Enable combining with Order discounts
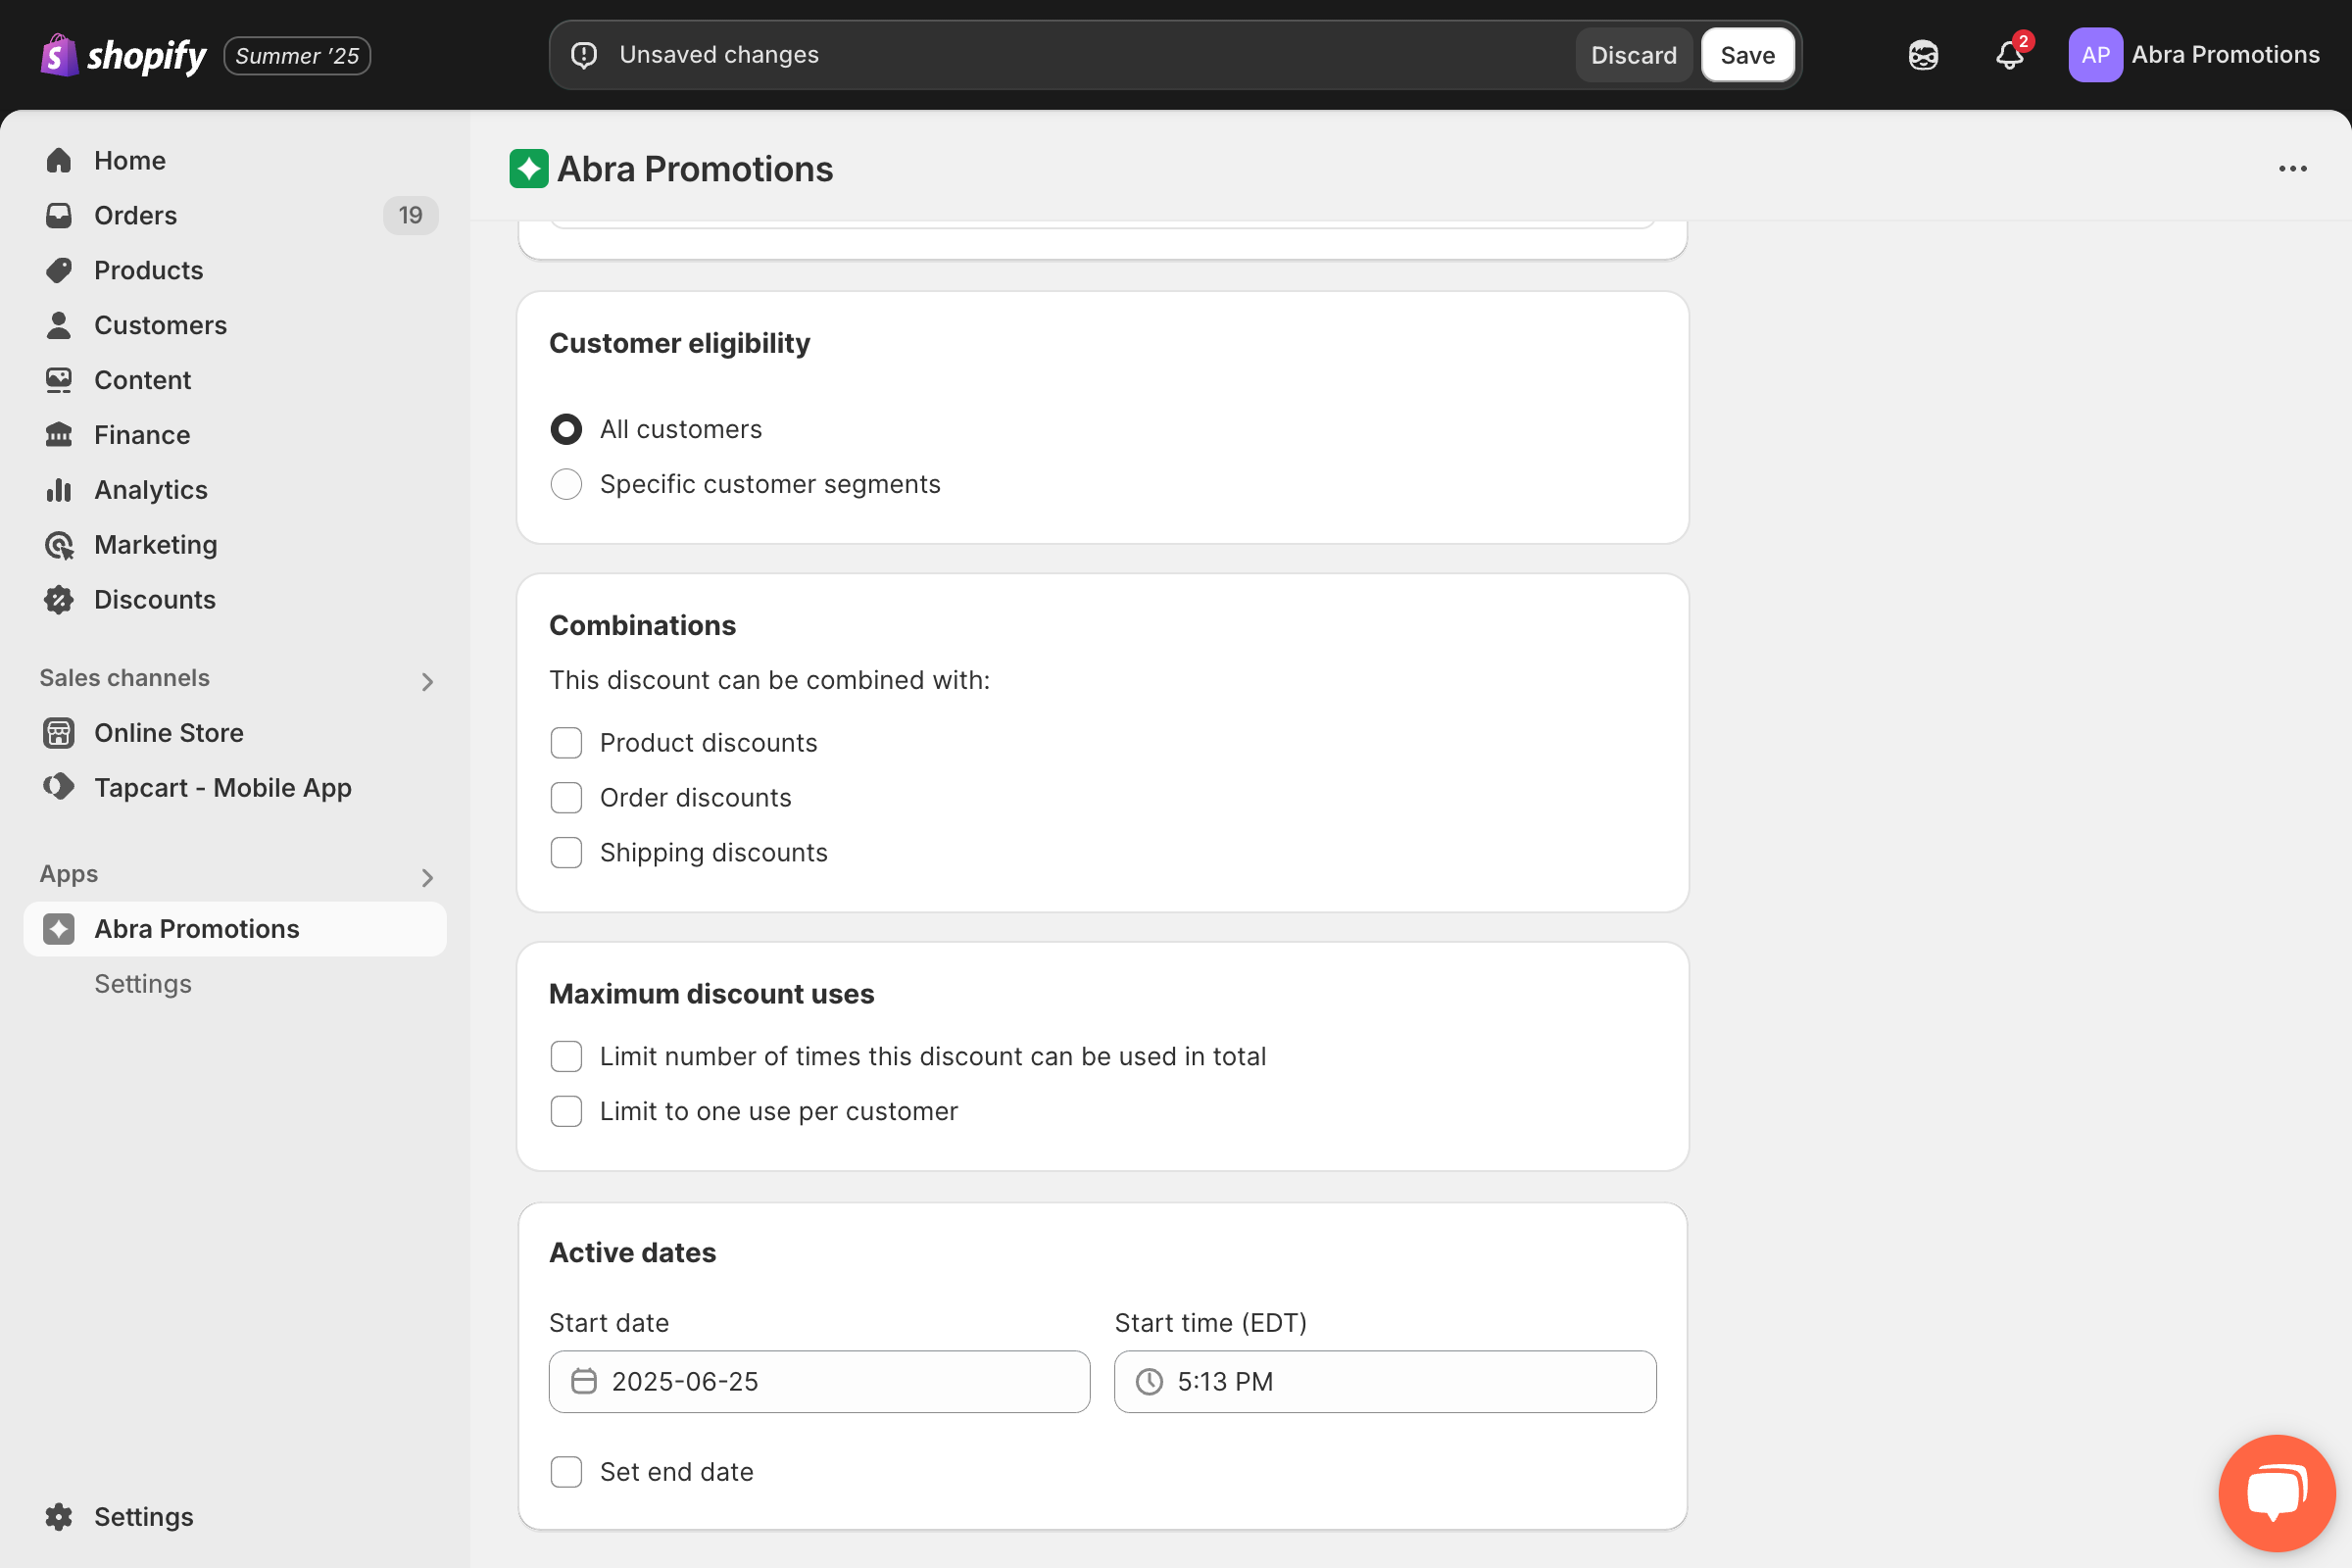2352x1568 pixels. tap(566, 798)
